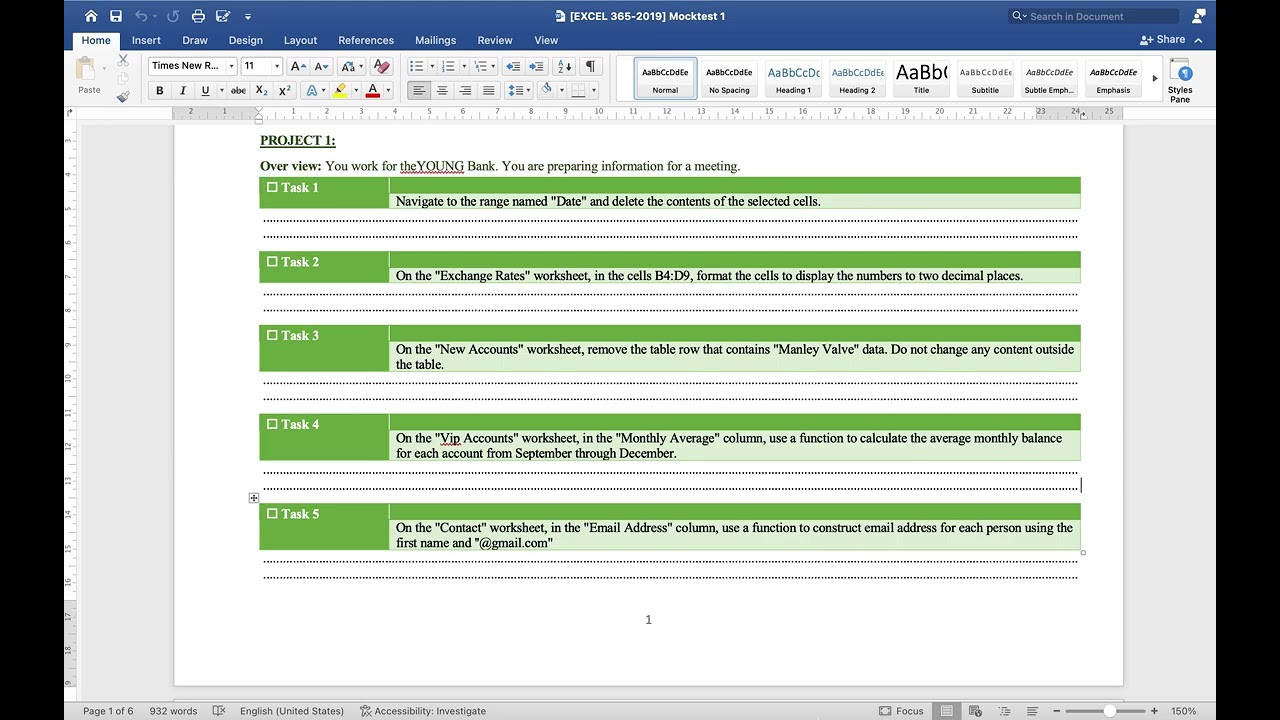
Task: Open the font color dropdown arrow
Action: (x=386, y=91)
